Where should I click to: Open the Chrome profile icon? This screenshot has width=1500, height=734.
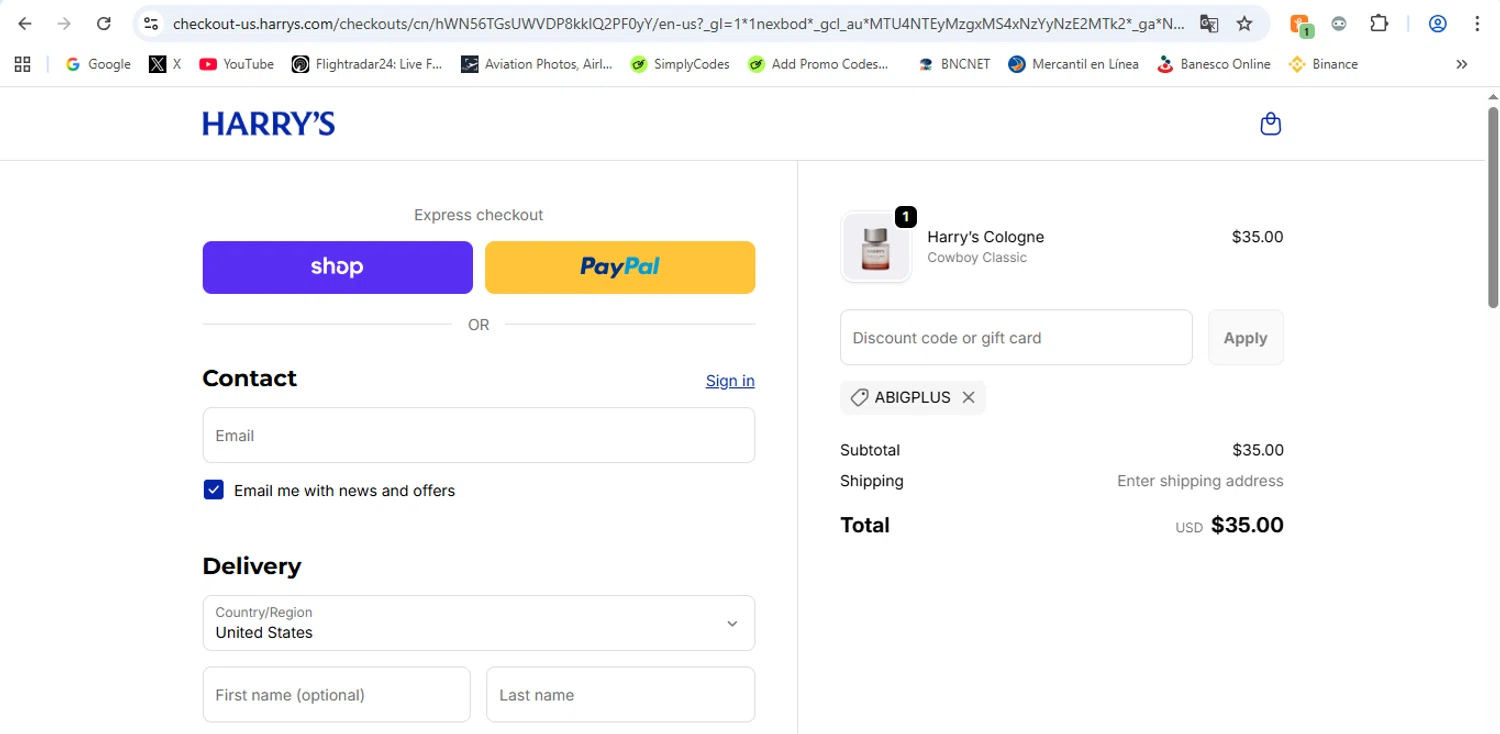[x=1438, y=23]
